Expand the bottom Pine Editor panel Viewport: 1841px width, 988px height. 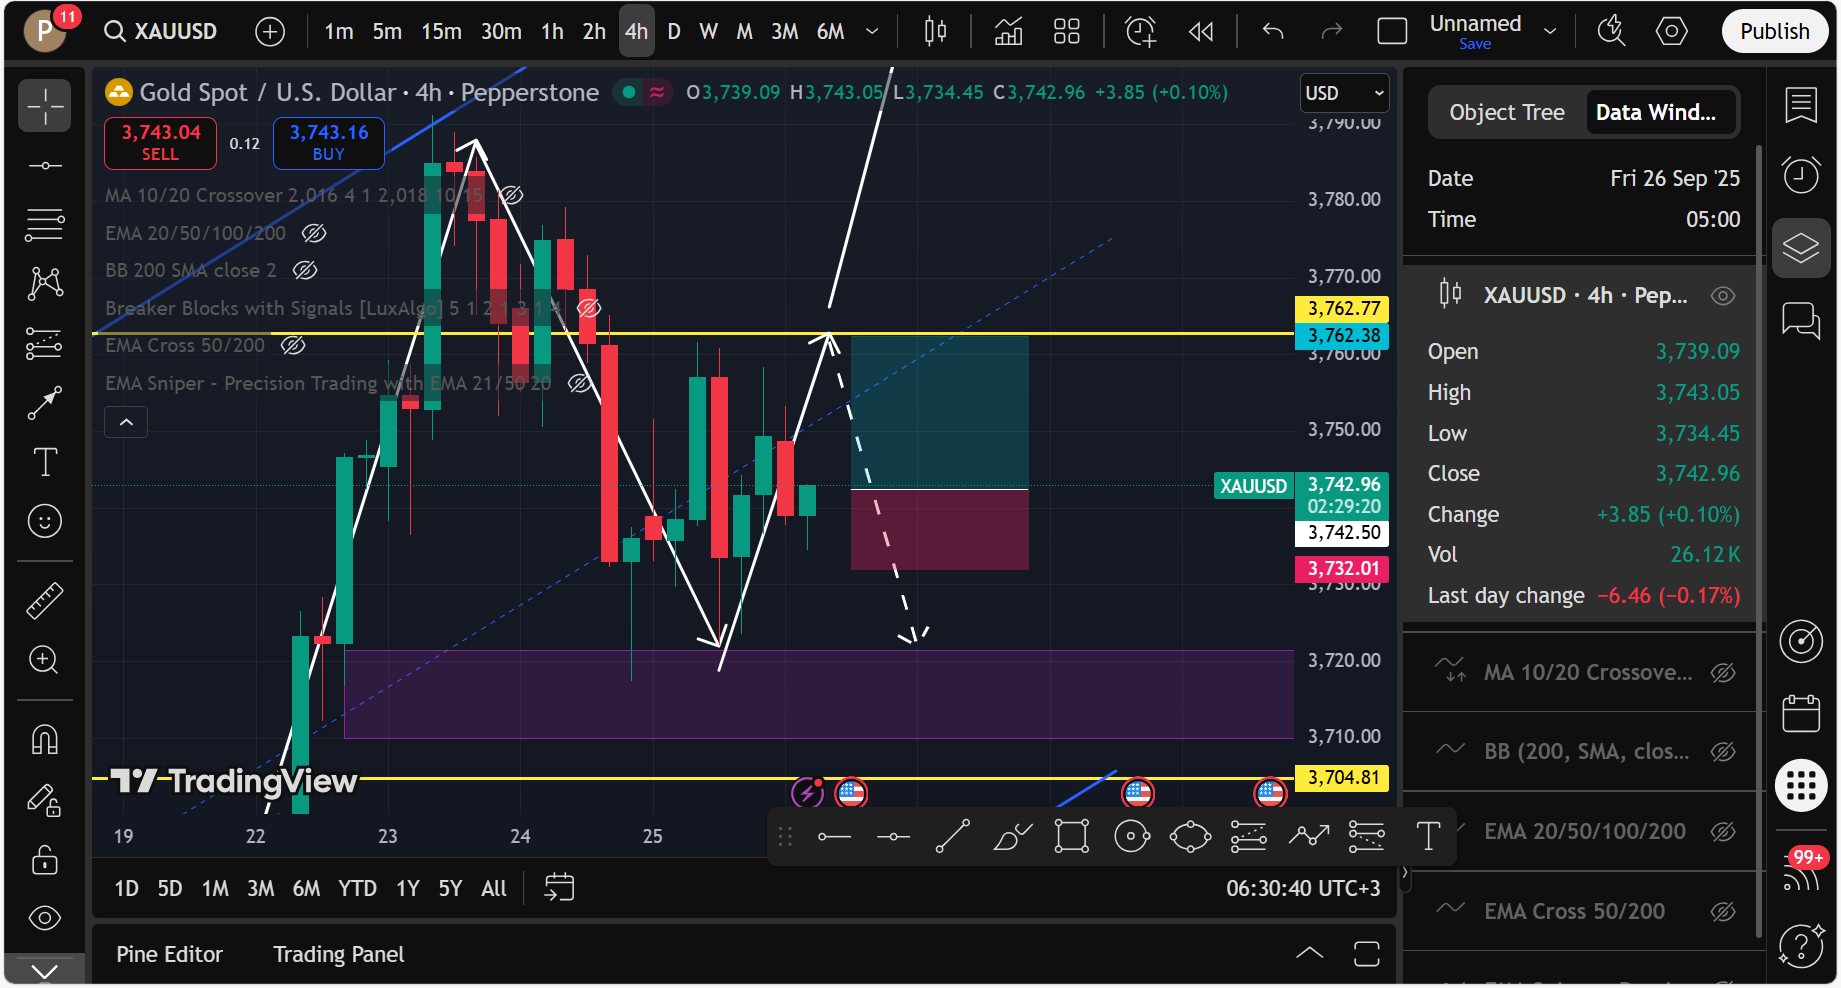point(1309,954)
